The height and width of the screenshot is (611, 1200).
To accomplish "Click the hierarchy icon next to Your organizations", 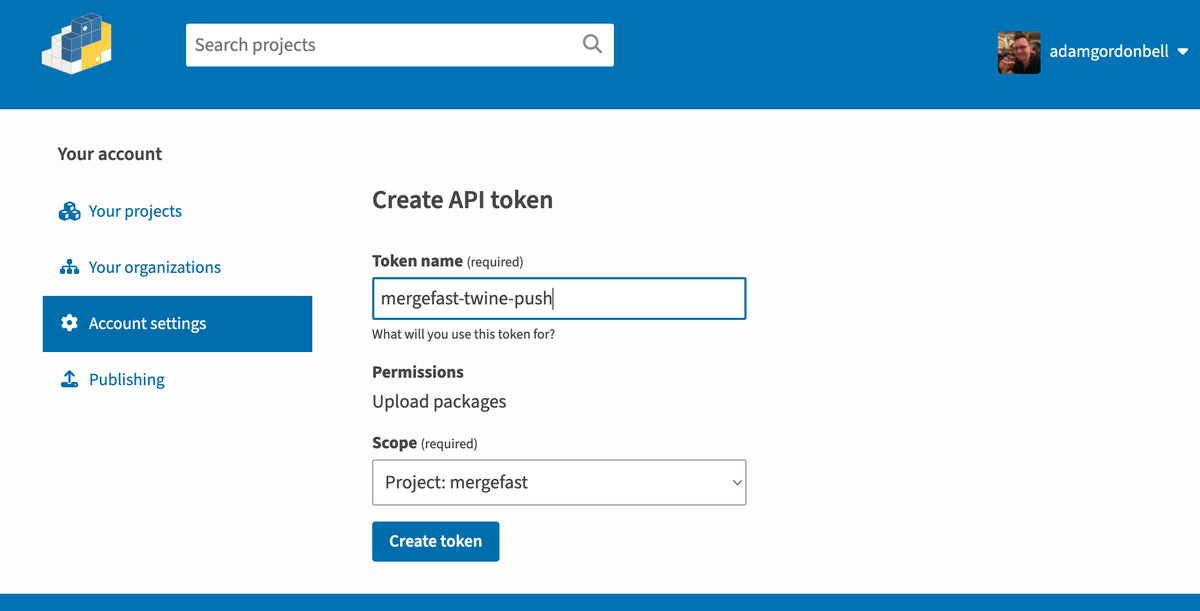I will 69,267.
